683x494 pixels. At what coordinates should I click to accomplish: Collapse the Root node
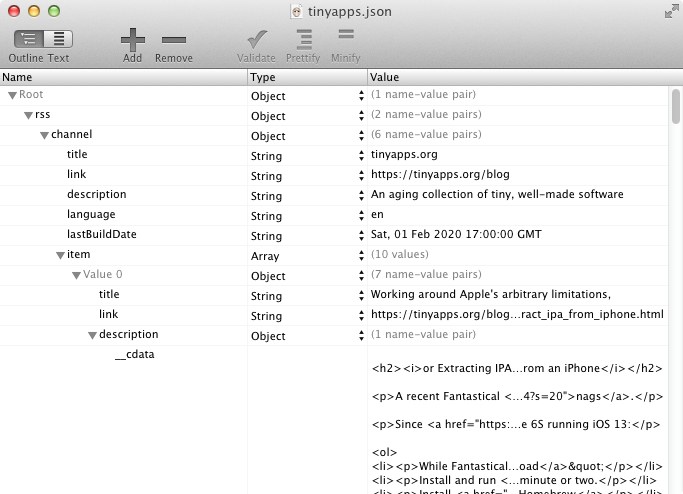12,96
